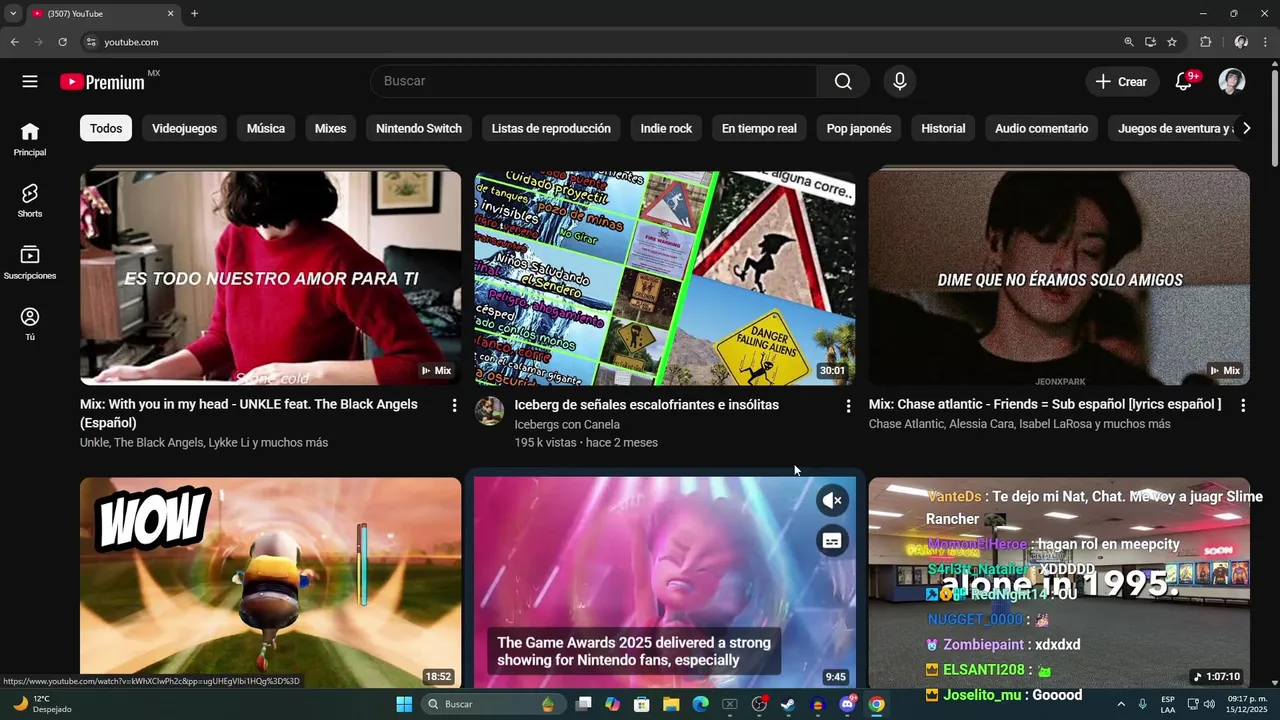Open Mix: Chase atlantic Friends title
This screenshot has width=1280, height=720.
(1045, 404)
